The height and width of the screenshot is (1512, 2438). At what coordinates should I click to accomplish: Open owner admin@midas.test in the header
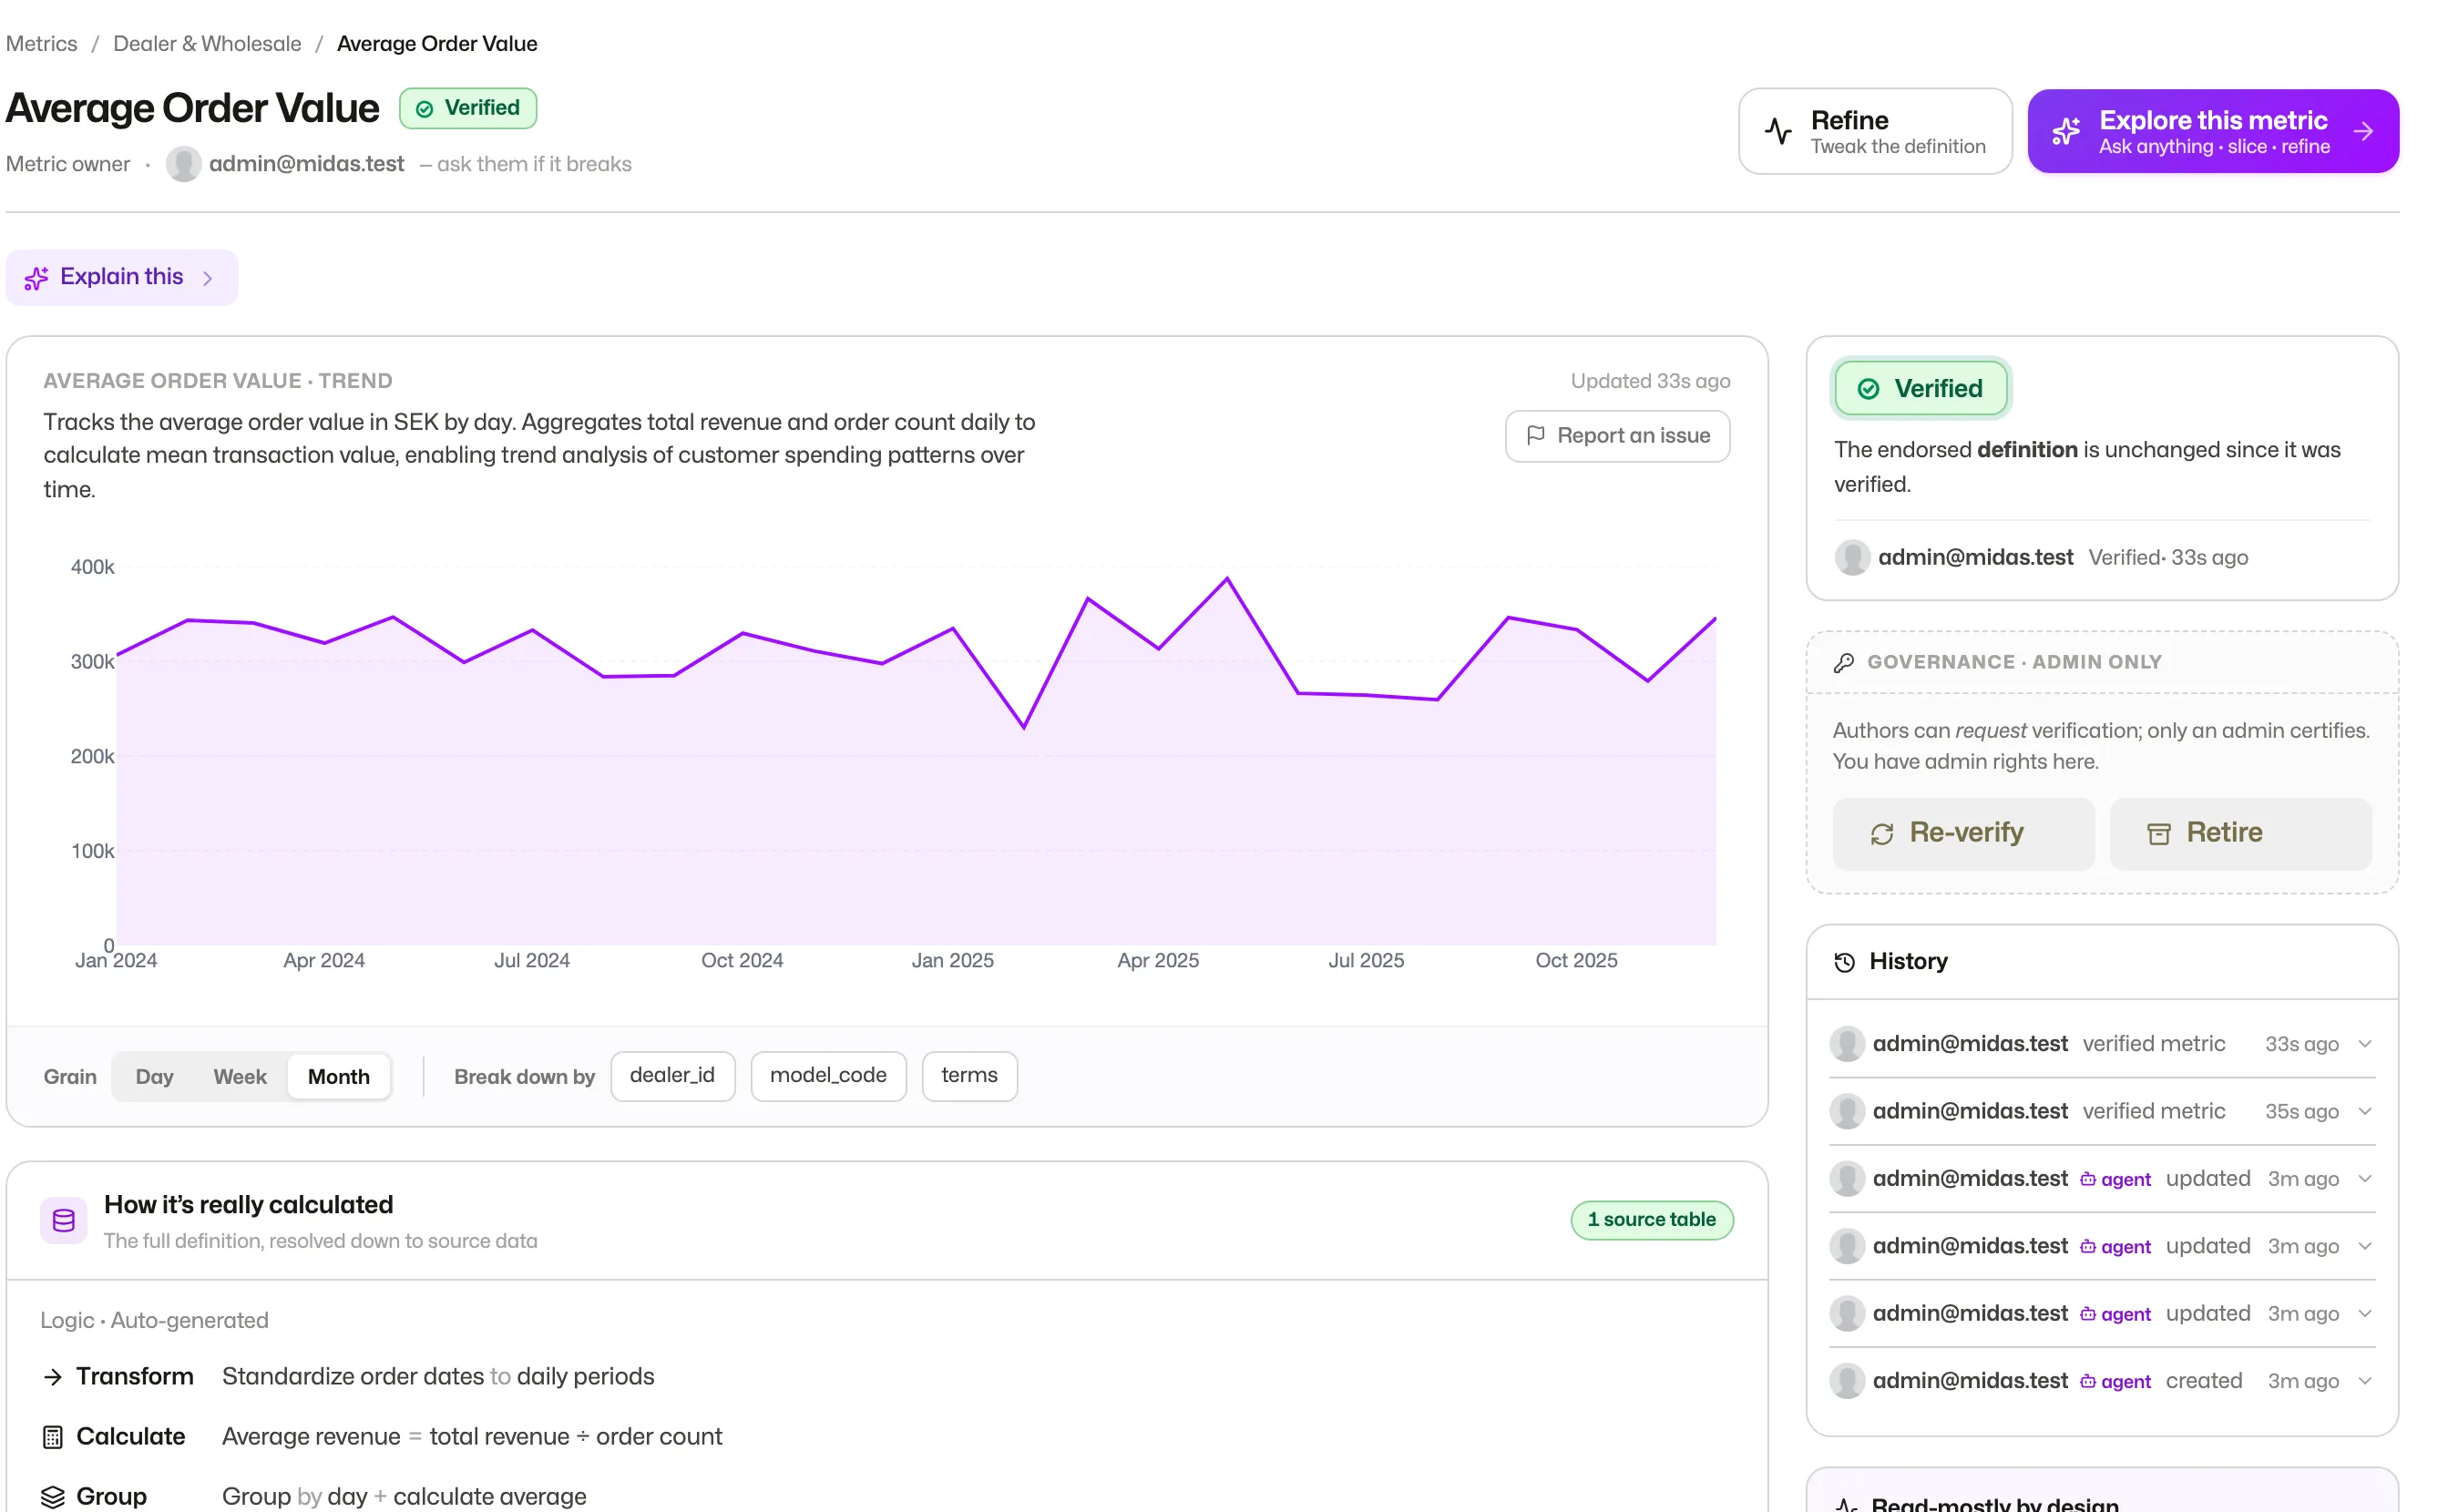(306, 164)
